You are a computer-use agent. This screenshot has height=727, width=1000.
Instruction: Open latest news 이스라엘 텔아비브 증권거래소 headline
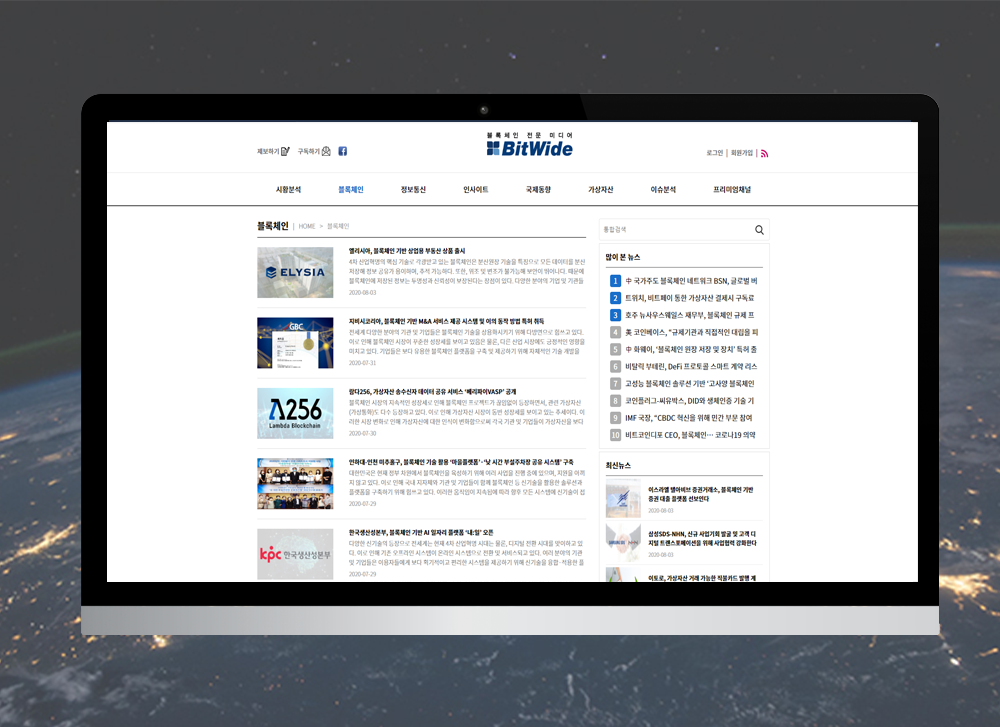pos(701,494)
